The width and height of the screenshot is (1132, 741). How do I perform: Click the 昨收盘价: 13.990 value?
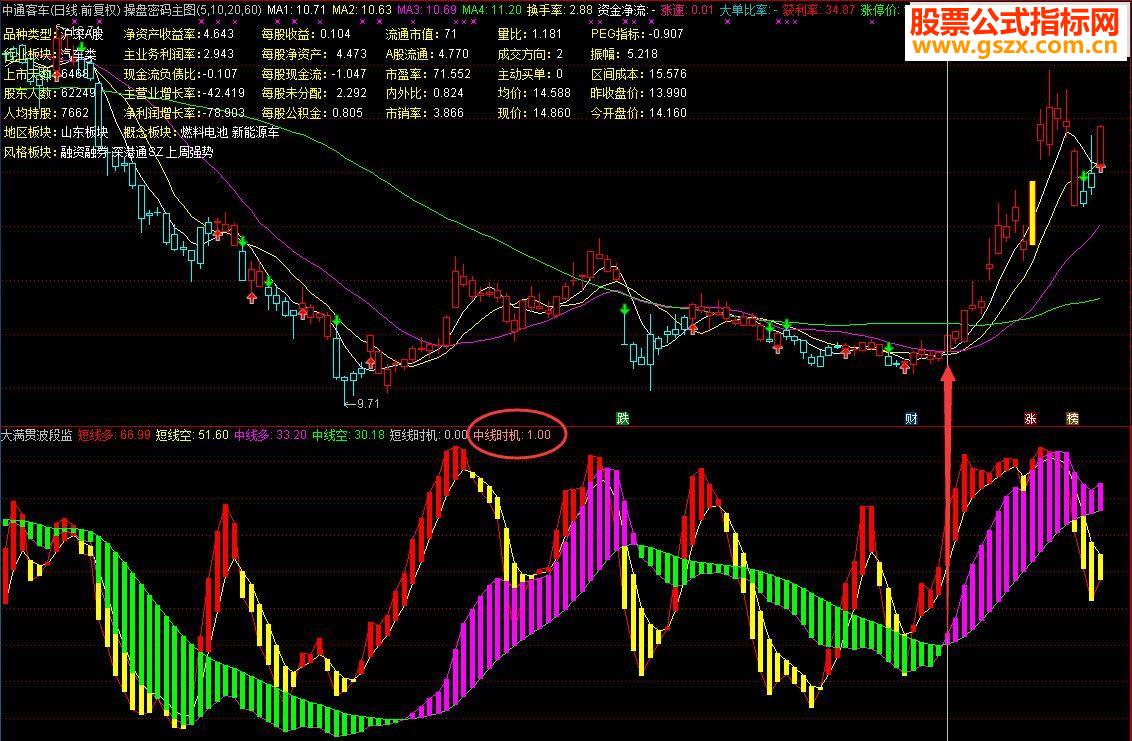click(638, 93)
